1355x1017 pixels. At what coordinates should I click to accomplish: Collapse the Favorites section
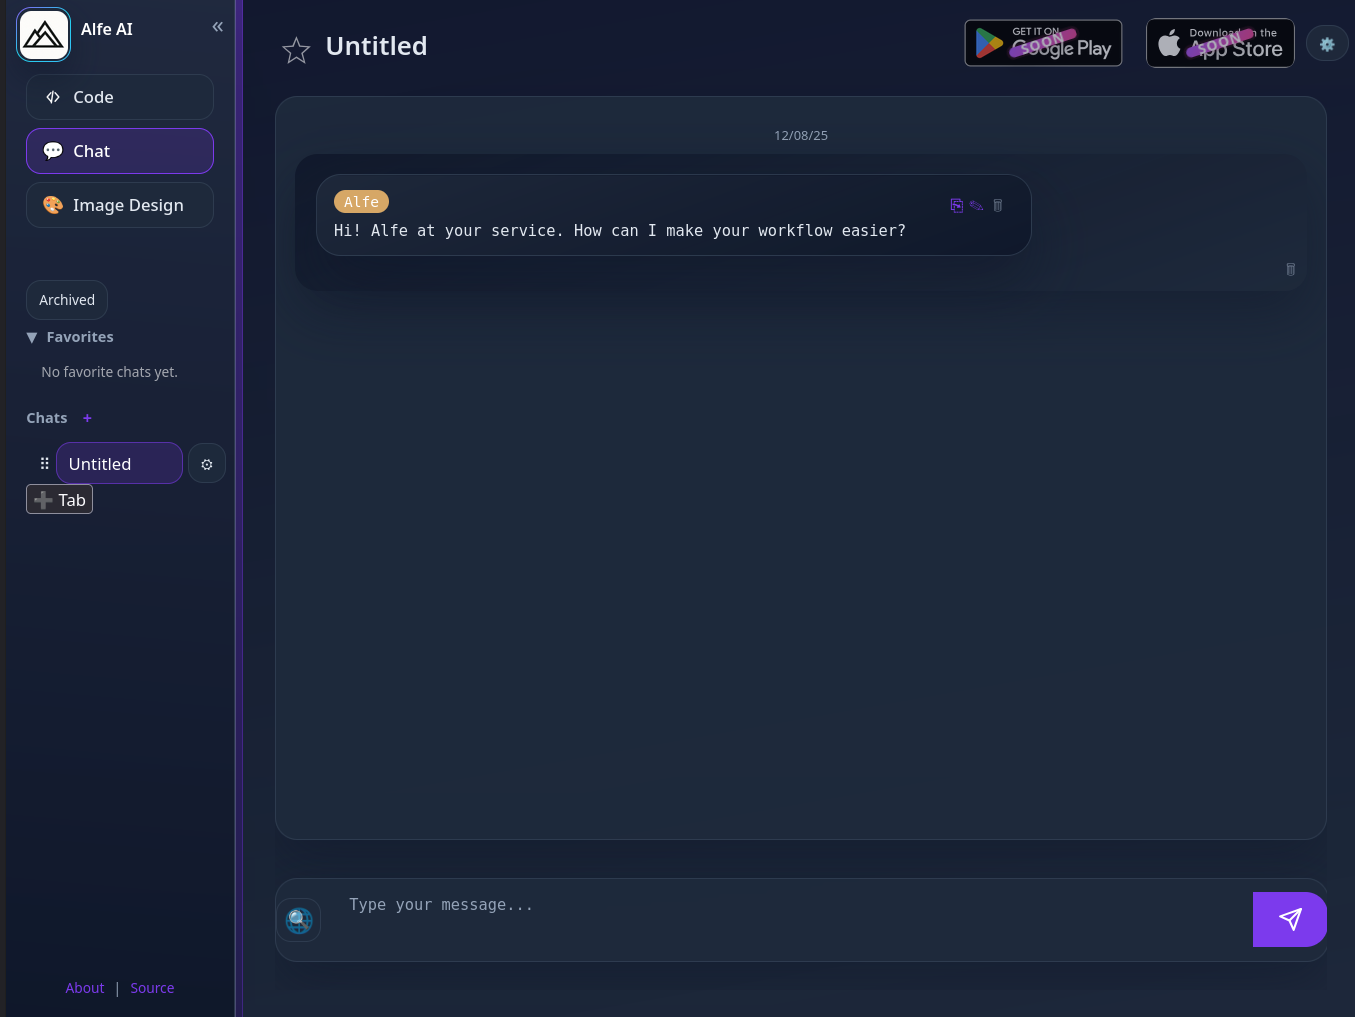click(32, 338)
